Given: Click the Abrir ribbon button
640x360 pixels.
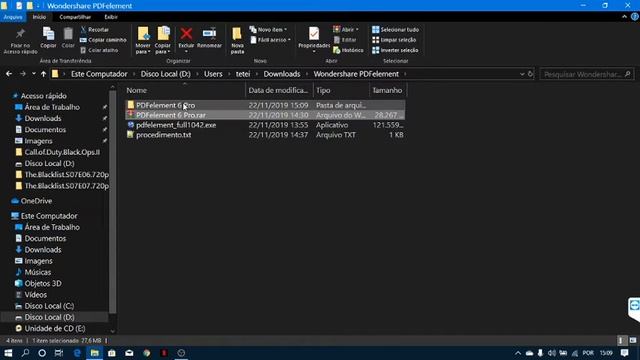Looking at the screenshot, I should pyautogui.click(x=346, y=29).
